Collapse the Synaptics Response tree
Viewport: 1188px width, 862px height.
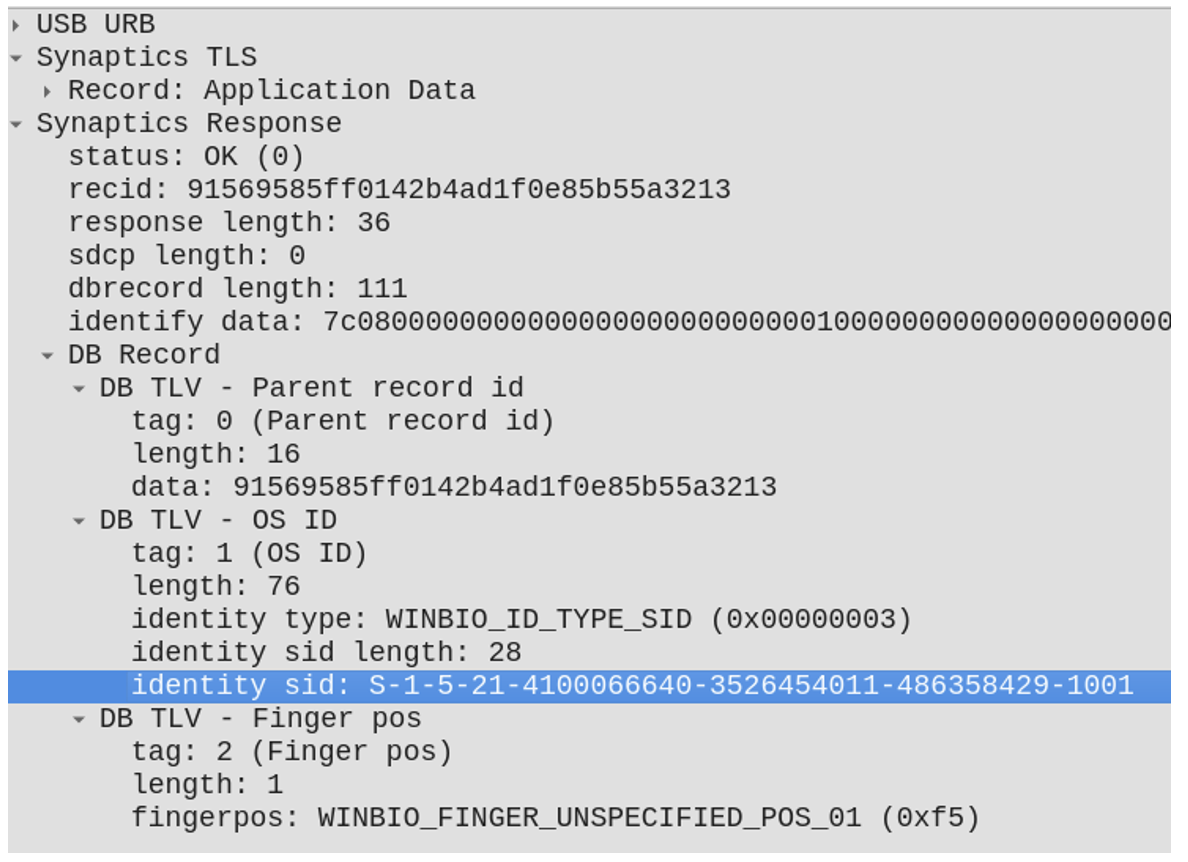pos(16,124)
